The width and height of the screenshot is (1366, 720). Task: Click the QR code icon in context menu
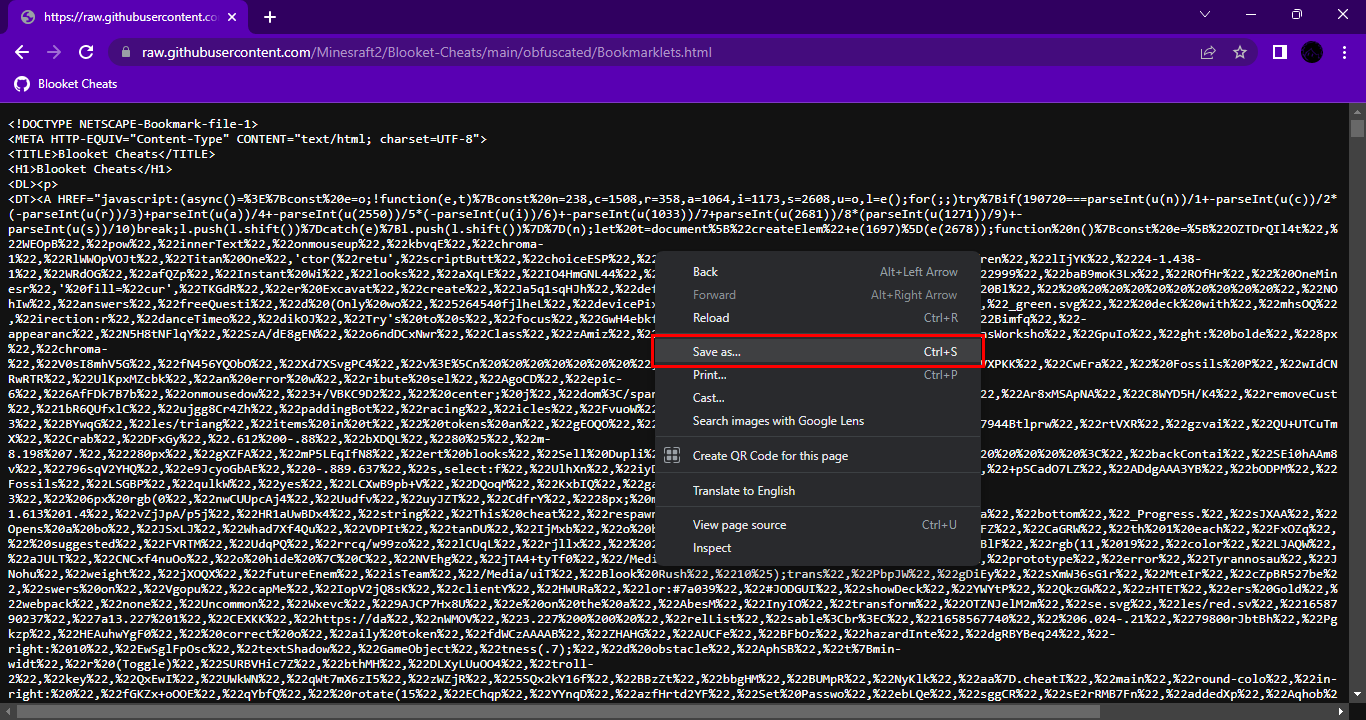(x=673, y=456)
